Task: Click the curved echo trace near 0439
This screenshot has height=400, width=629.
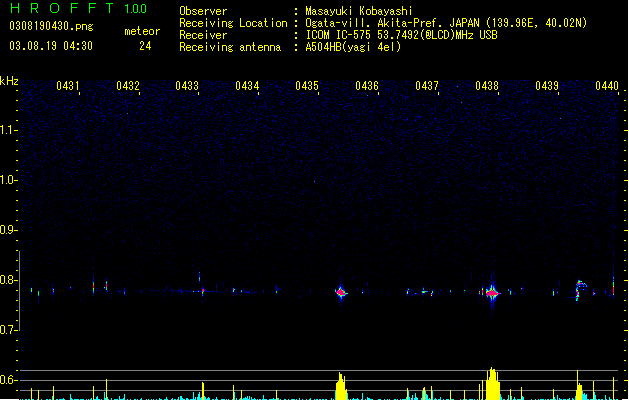Action: [x=580, y=290]
